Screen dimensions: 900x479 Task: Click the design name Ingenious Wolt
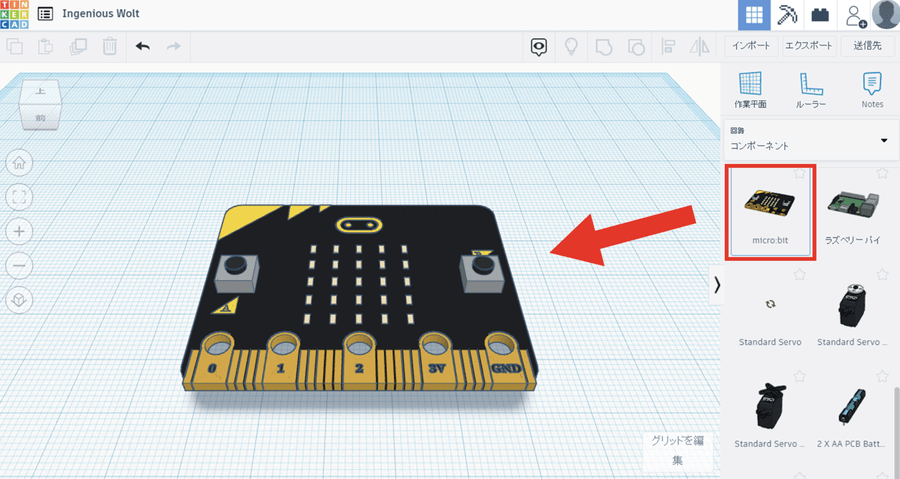point(101,13)
